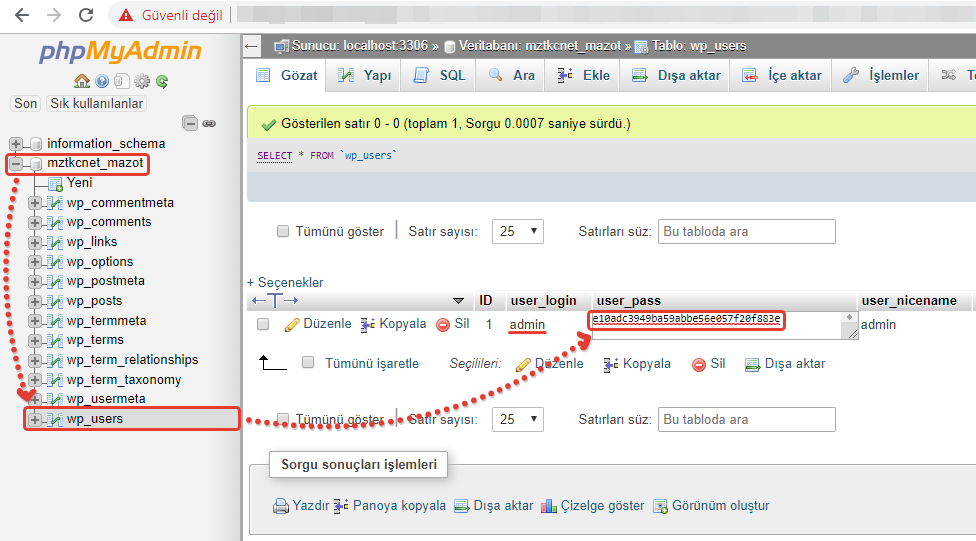
Task: Reload navigation panel with green refresh icon
Action: point(162,81)
